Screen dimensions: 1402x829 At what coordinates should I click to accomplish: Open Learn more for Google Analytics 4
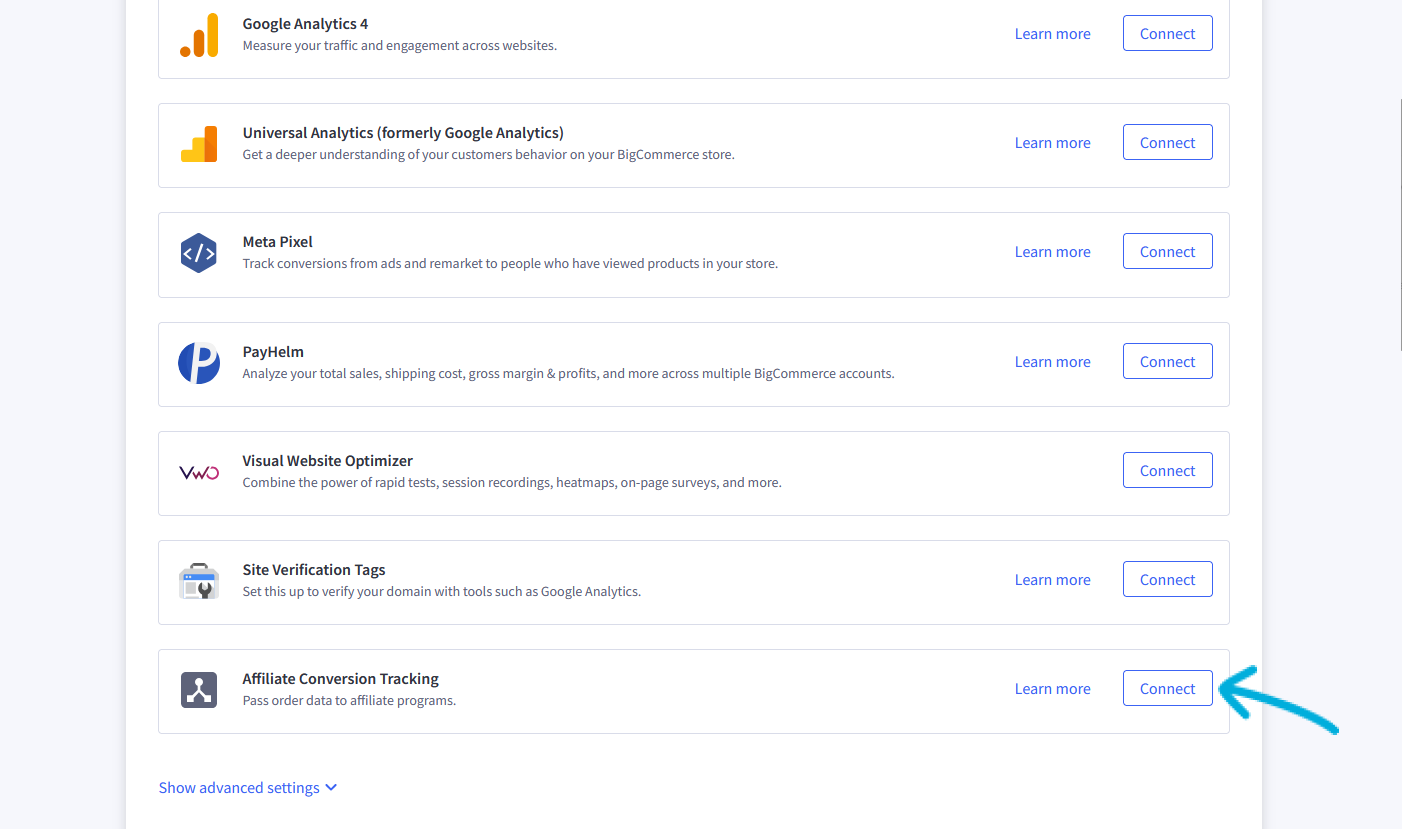tap(1052, 33)
